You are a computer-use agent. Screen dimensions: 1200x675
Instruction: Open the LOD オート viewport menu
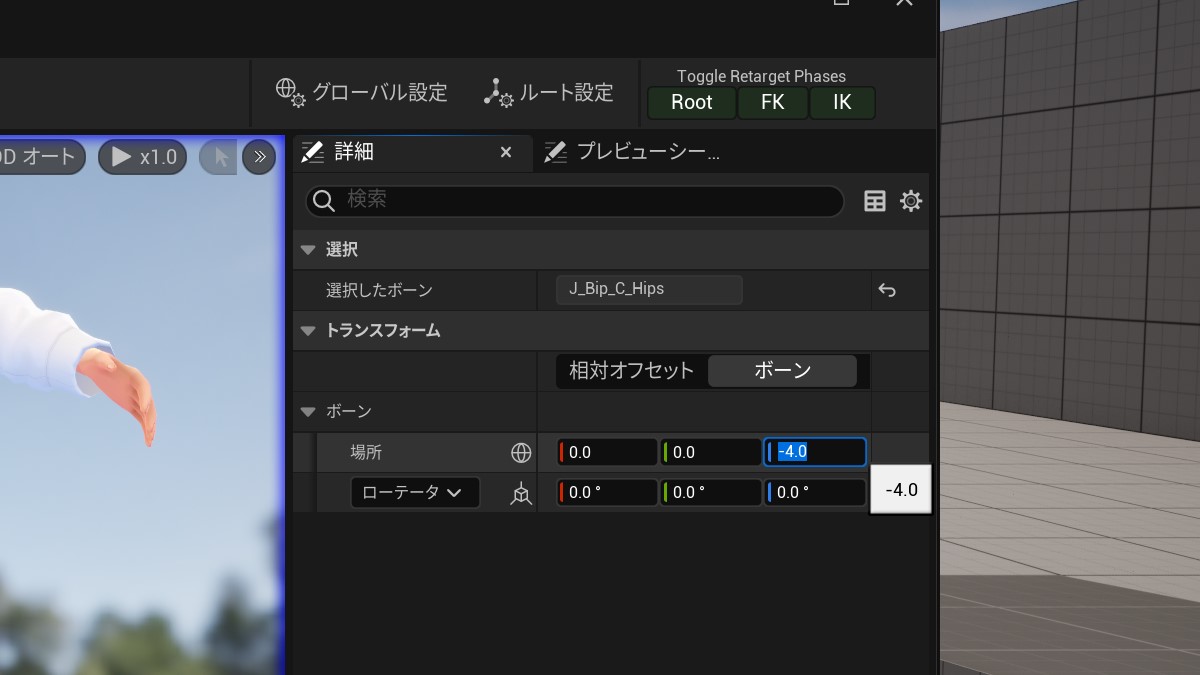point(40,157)
